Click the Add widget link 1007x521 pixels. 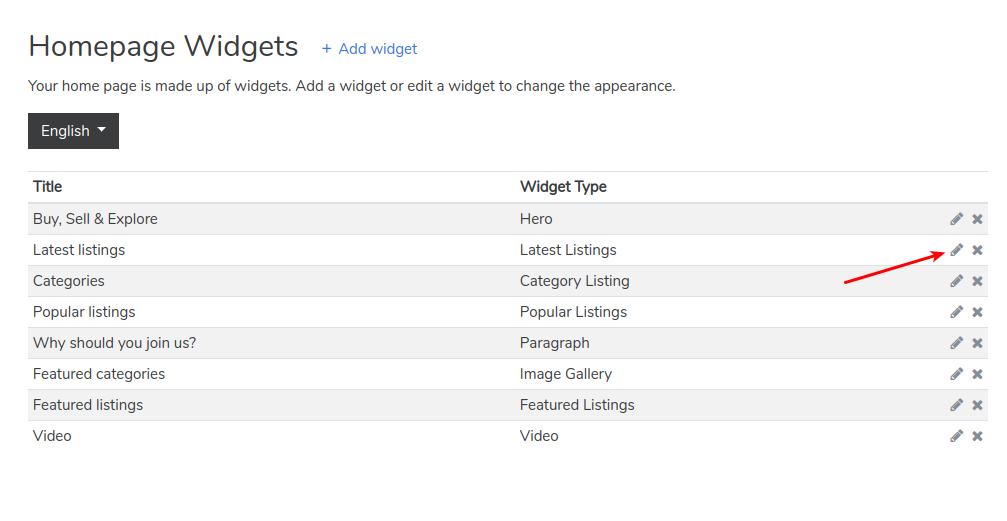[x=369, y=49]
